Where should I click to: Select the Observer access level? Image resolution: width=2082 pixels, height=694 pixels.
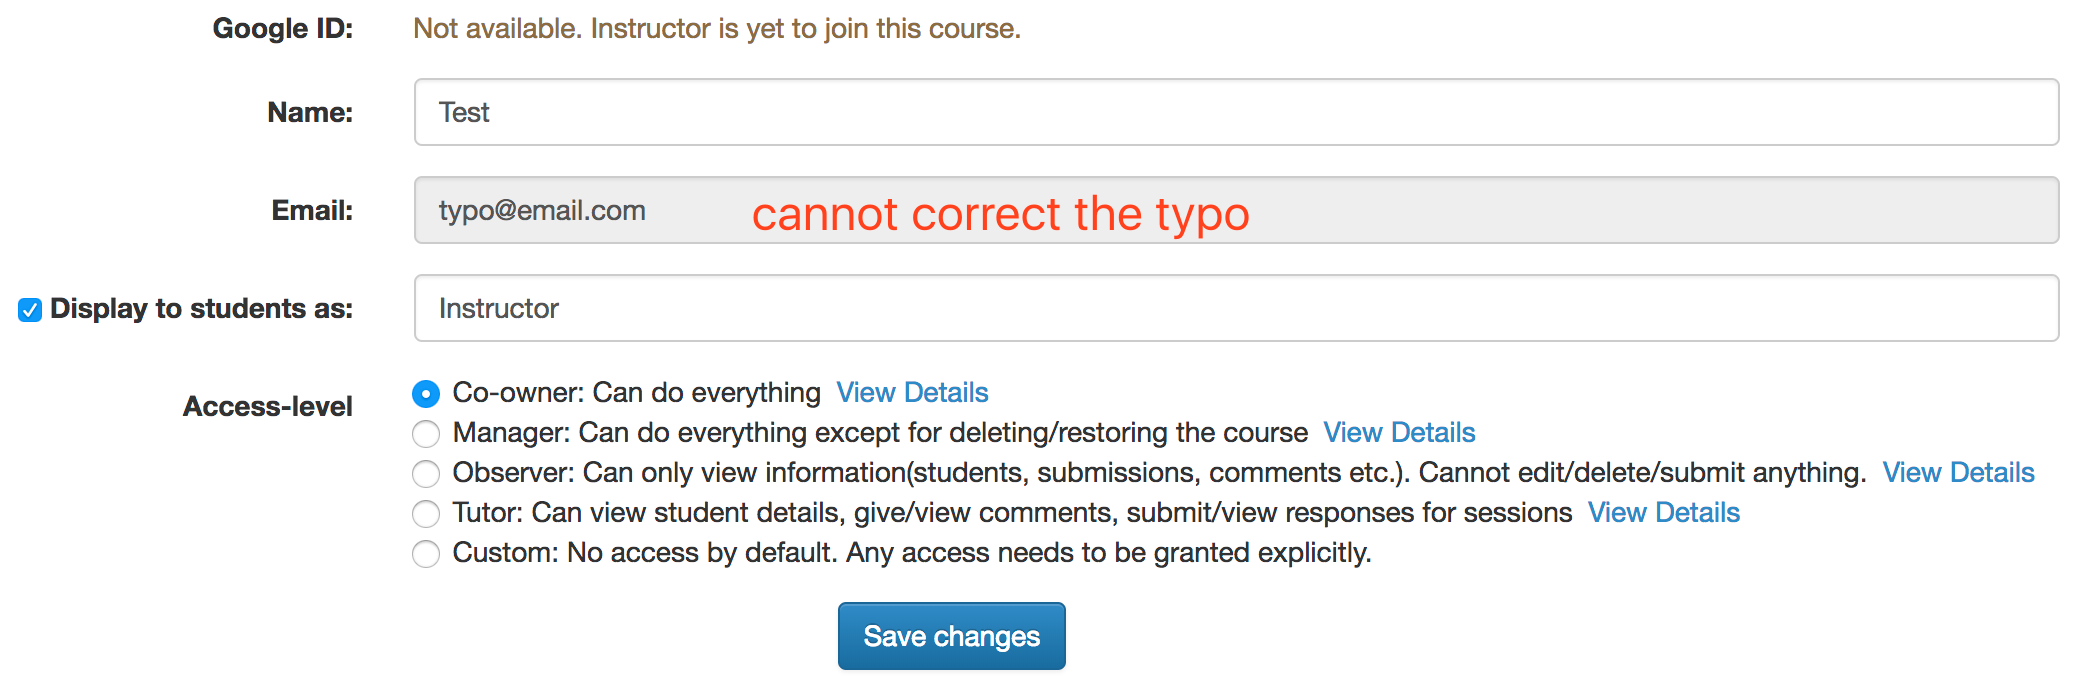(x=426, y=474)
